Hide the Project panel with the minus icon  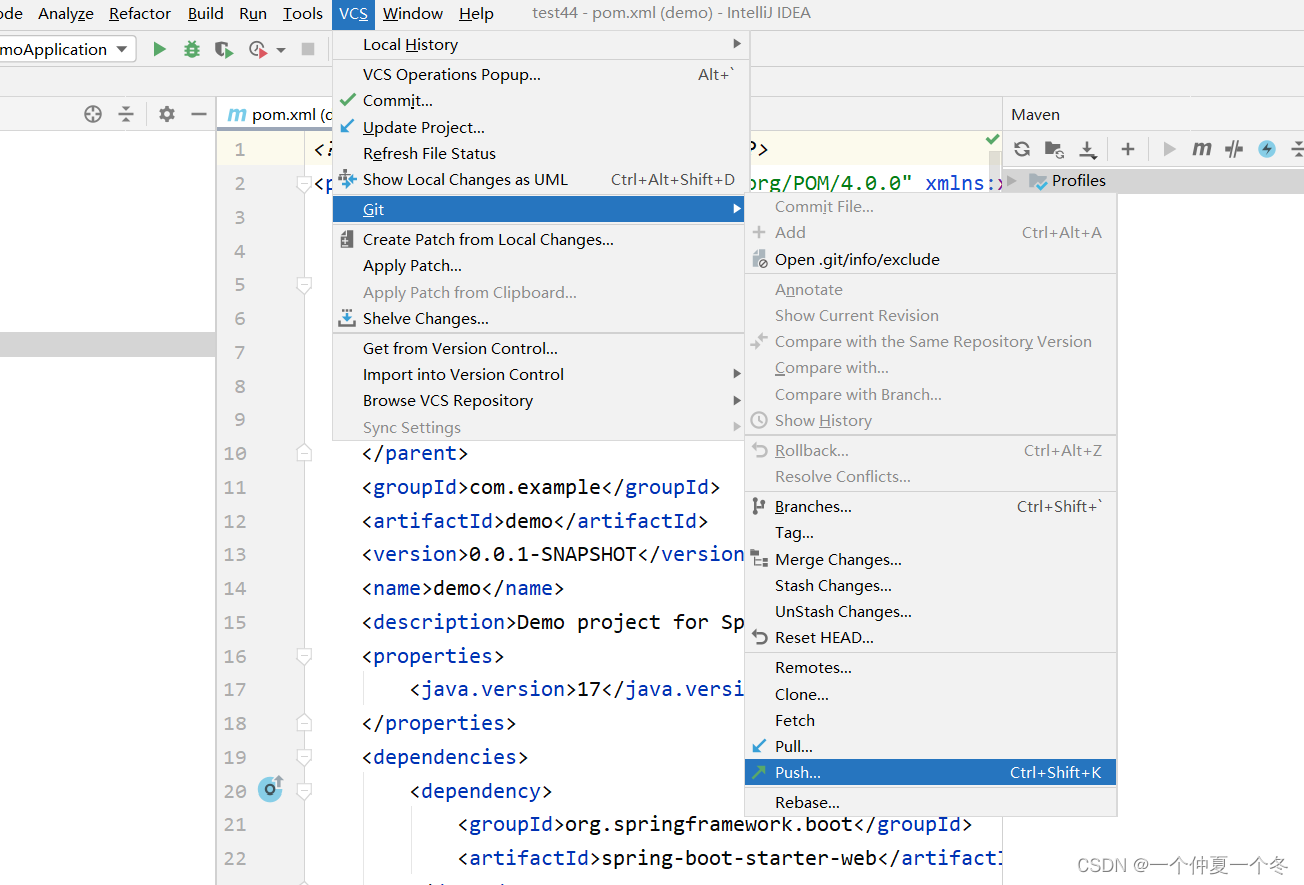pos(199,114)
